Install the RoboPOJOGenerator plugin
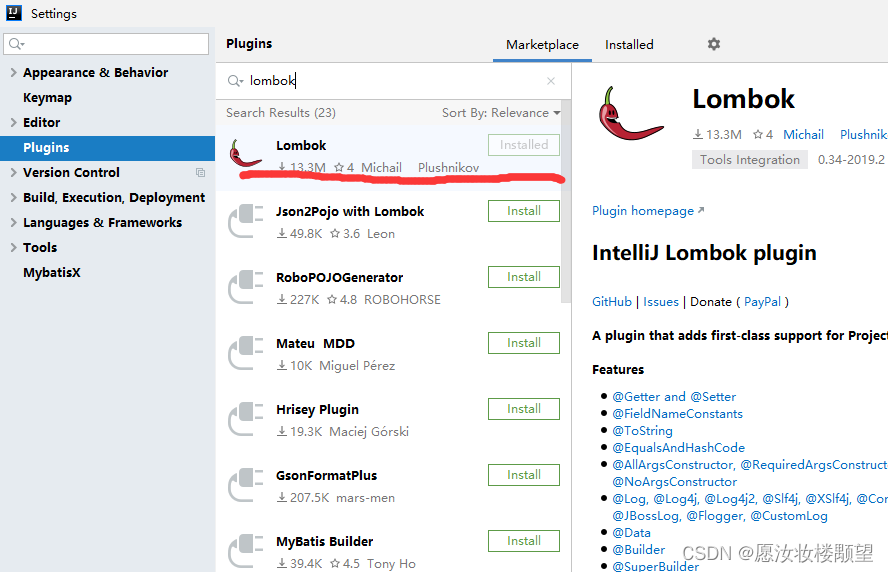888x572 pixels. click(x=524, y=277)
